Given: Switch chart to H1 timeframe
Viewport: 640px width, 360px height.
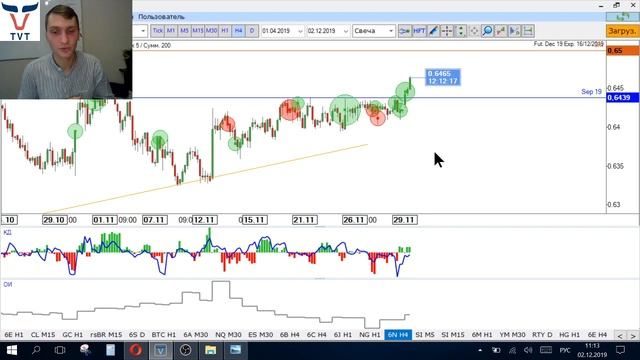Looking at the screenshot, I should point(225,31).
